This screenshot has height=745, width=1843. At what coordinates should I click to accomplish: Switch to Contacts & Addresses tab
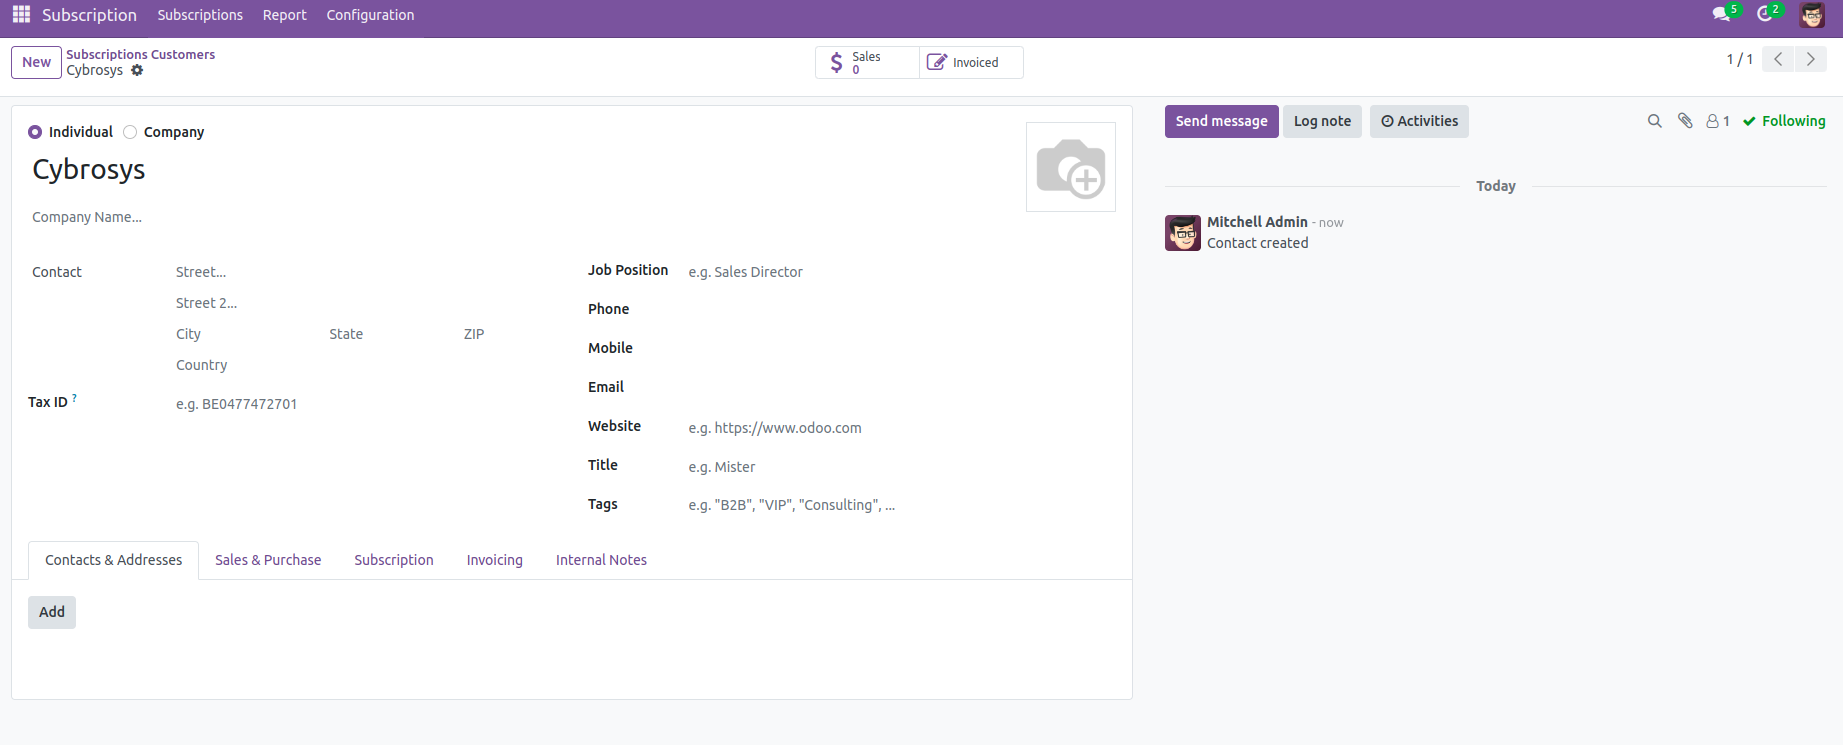[113, 560]
